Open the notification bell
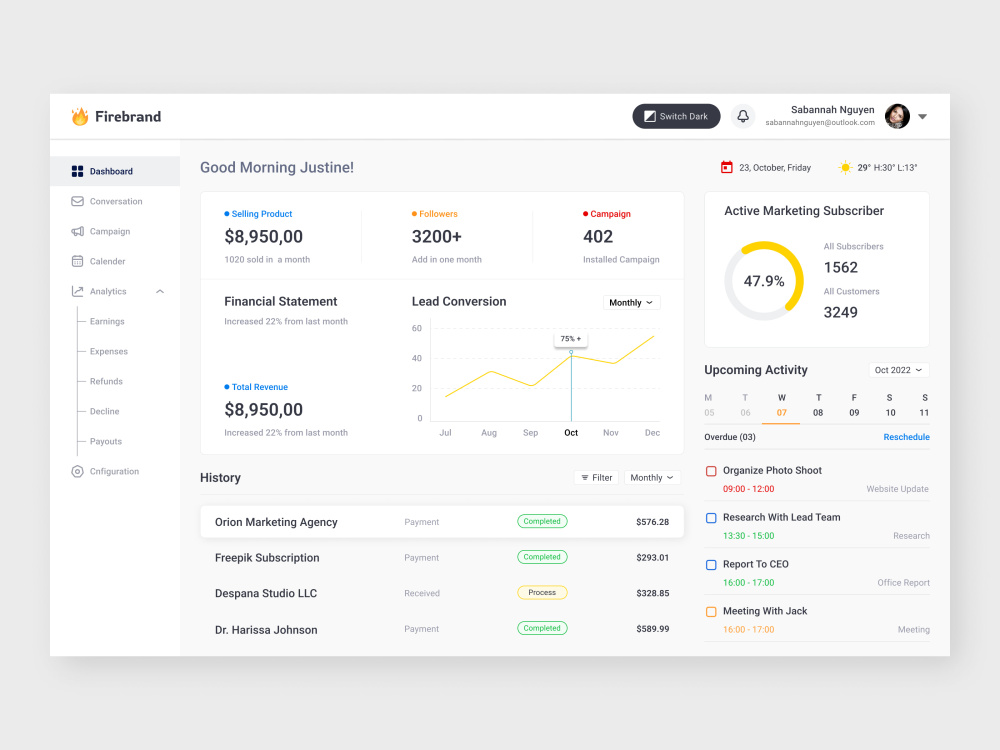Viewport: 1000px width, 750px height. [743, 116]
